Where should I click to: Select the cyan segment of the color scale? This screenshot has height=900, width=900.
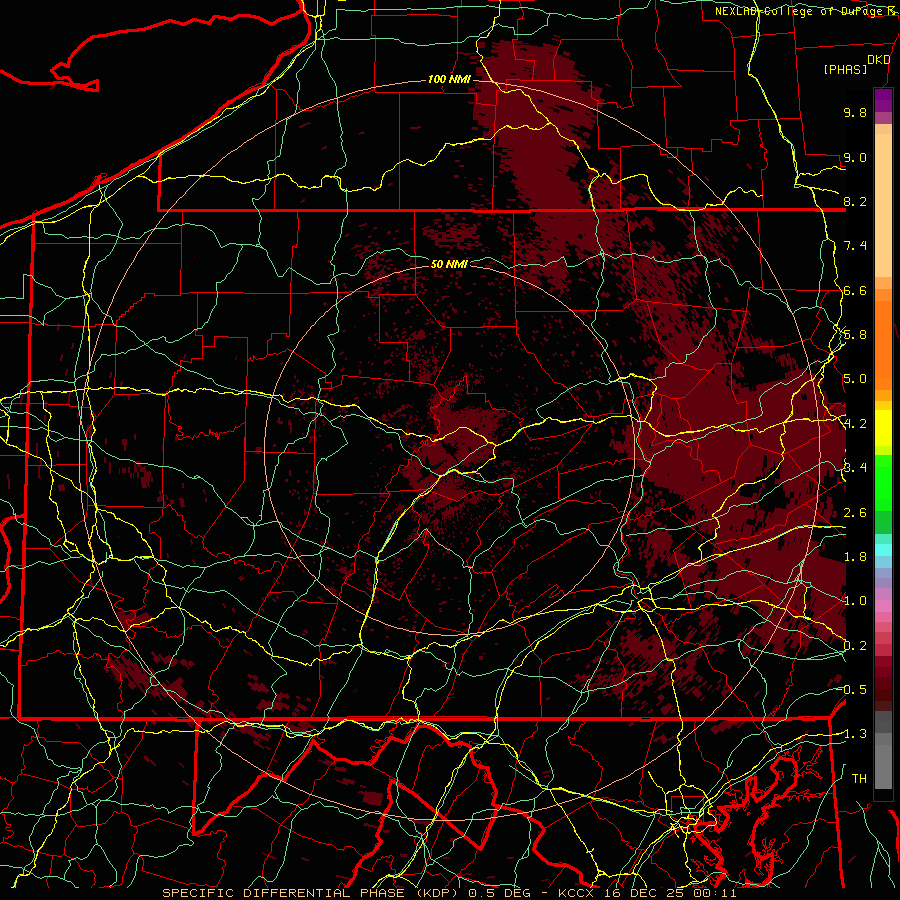click(883, 549)
